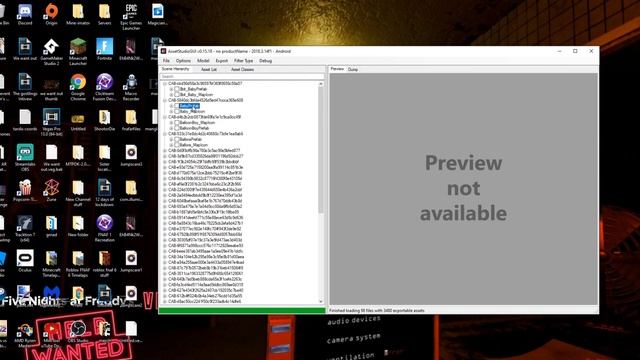Minimize the AssetStudioGUI window
Image resolution: width=640 pixels, height=360 pixels.
pyautogui.click(x=559, y=51)
